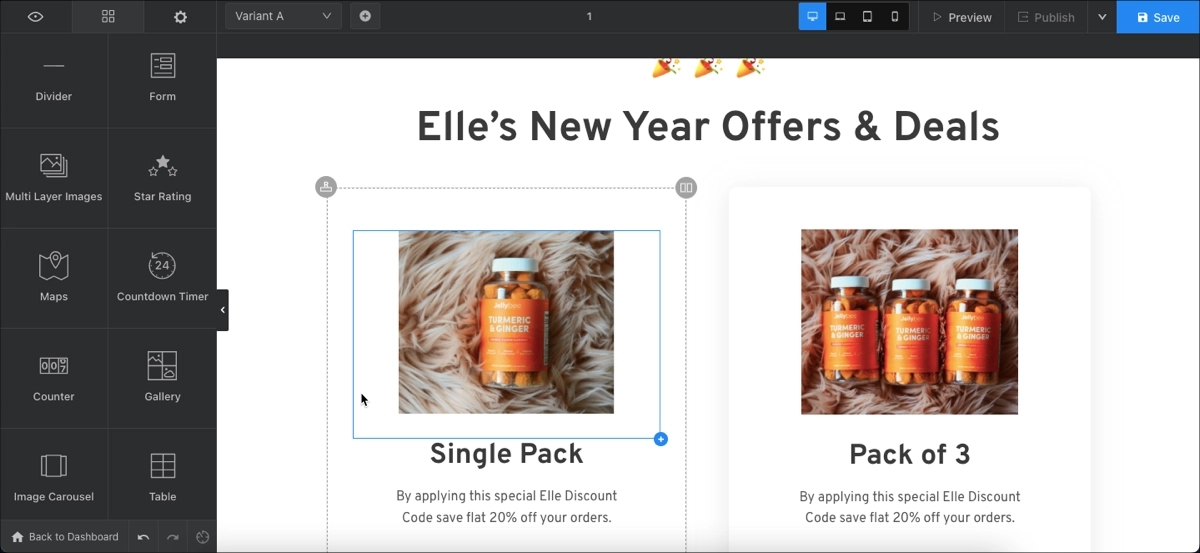Screen dimensions: 1200x553
Task: Select the Single Pack heading
Action: 506,454
